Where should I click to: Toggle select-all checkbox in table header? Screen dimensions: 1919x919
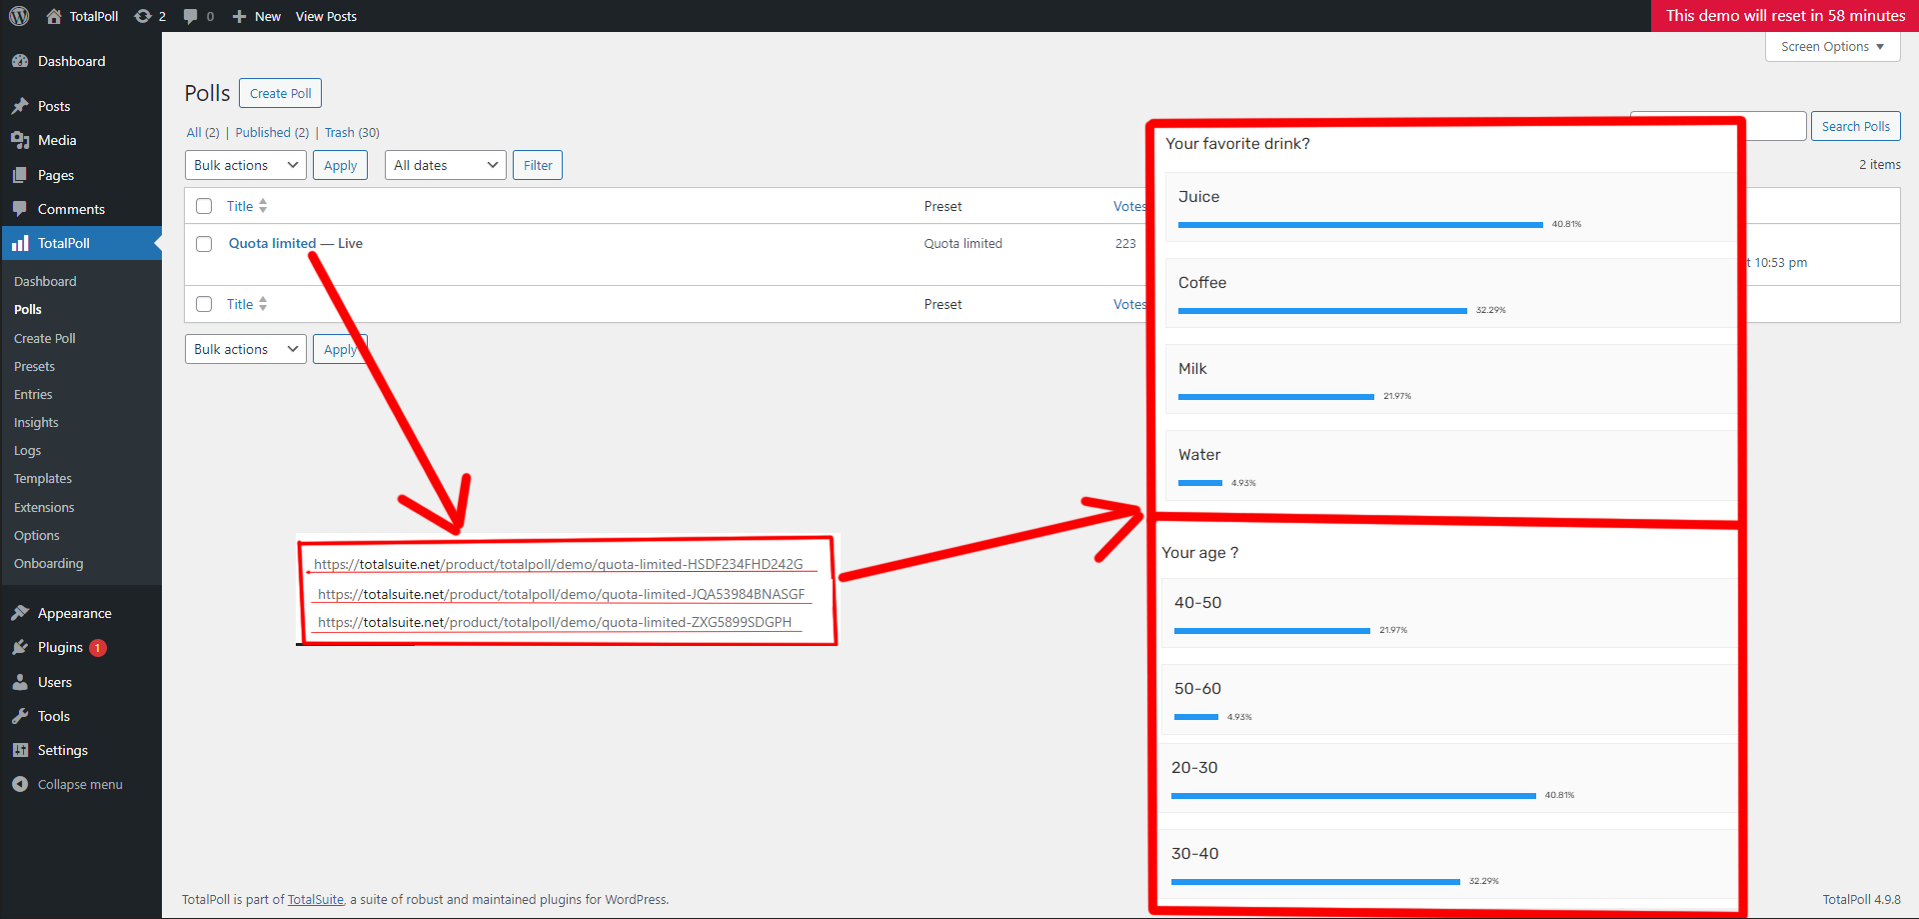tap(204, 206)
